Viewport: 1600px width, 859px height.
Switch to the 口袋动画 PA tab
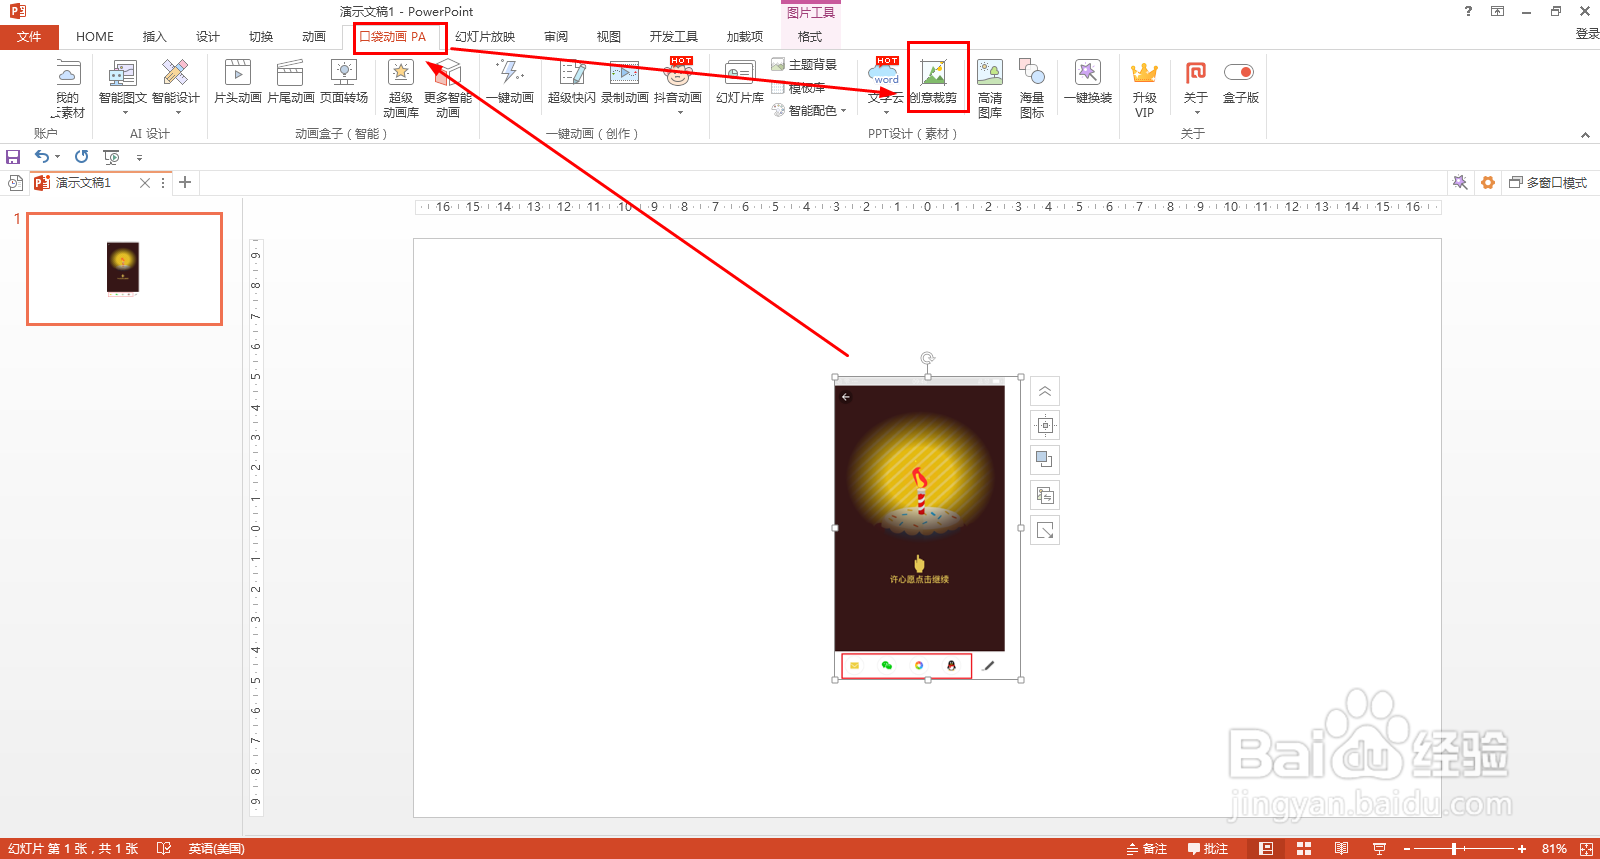(393, 37)
